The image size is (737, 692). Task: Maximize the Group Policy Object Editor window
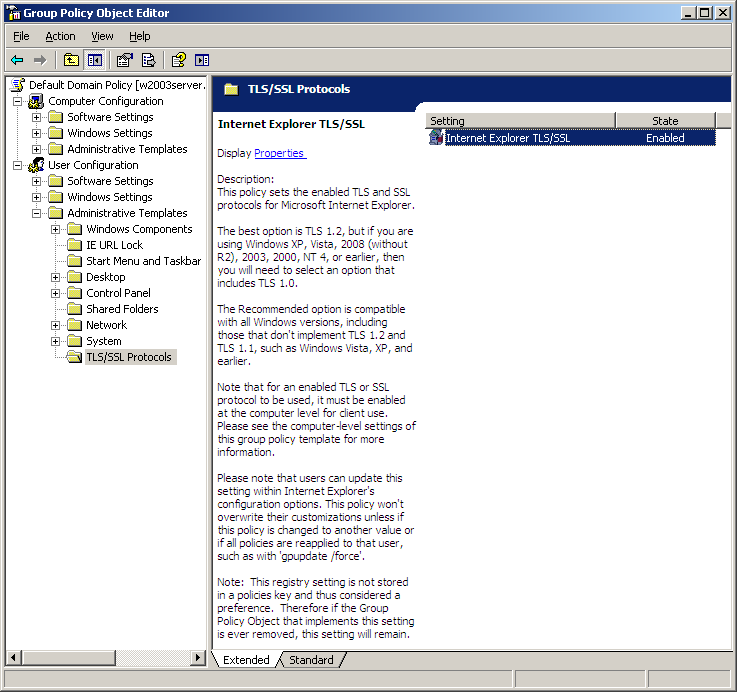tap(704, 13)
